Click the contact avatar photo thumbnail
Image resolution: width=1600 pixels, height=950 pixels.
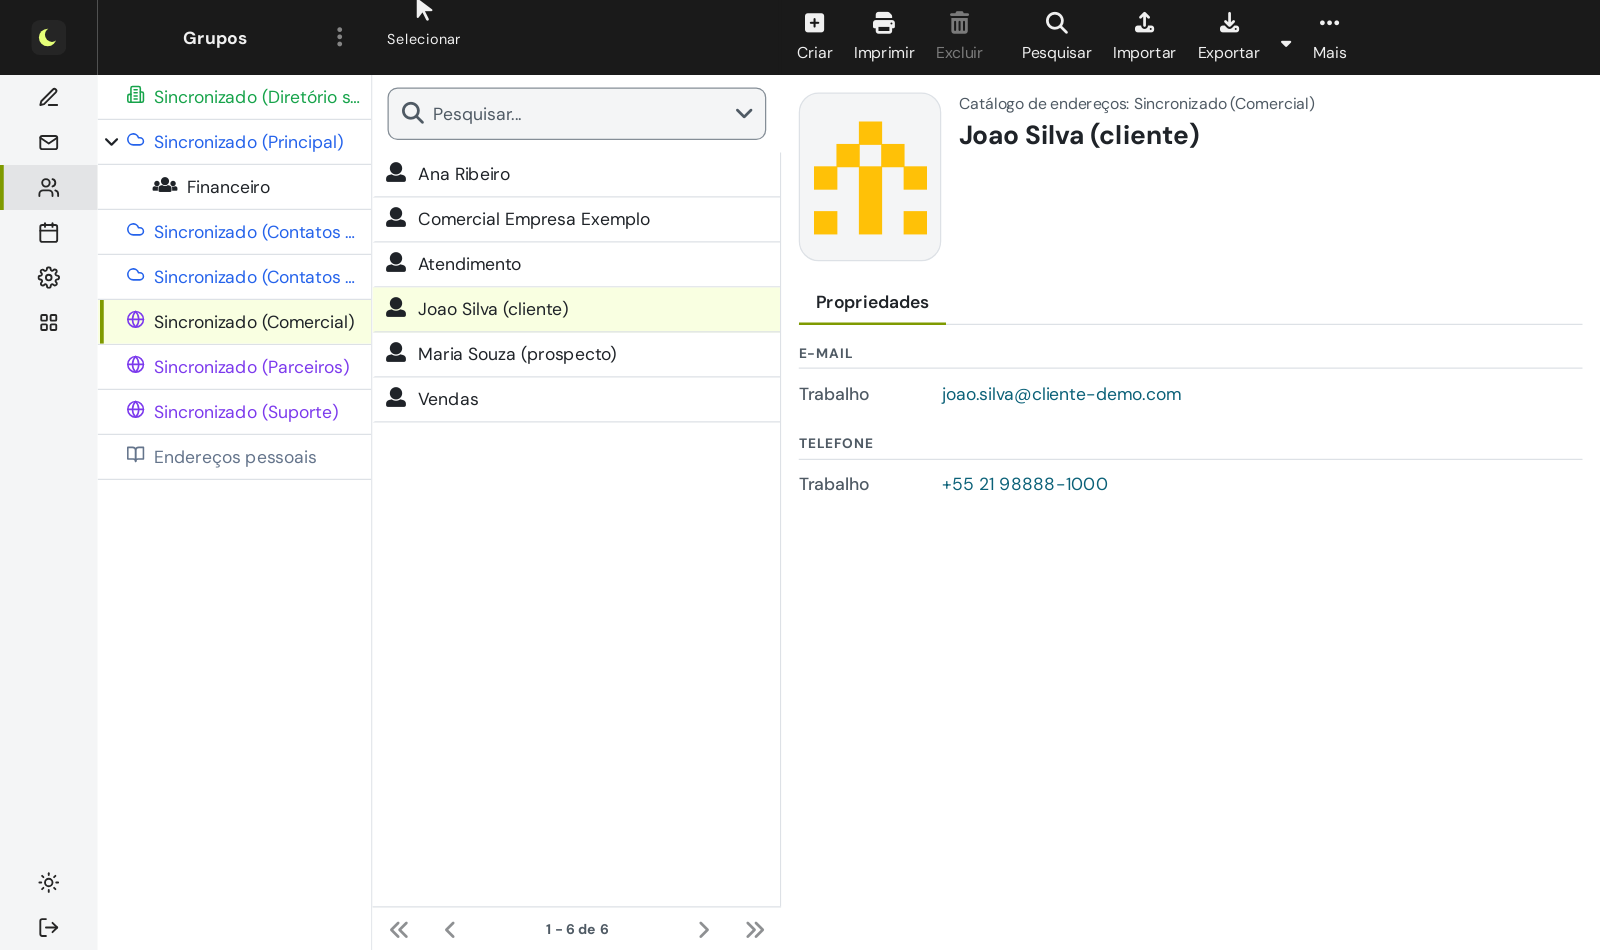click(870, 177)
